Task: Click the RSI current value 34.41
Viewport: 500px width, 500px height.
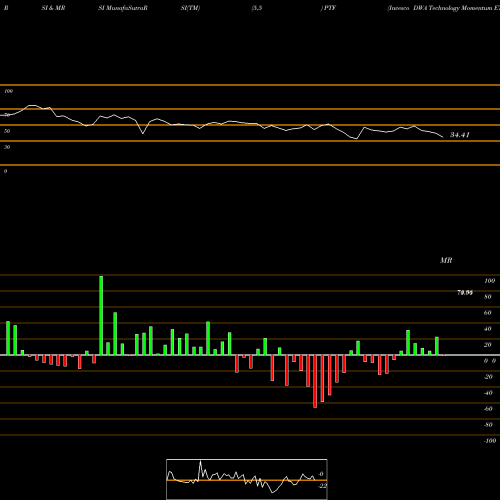Action: click(460, 135)
